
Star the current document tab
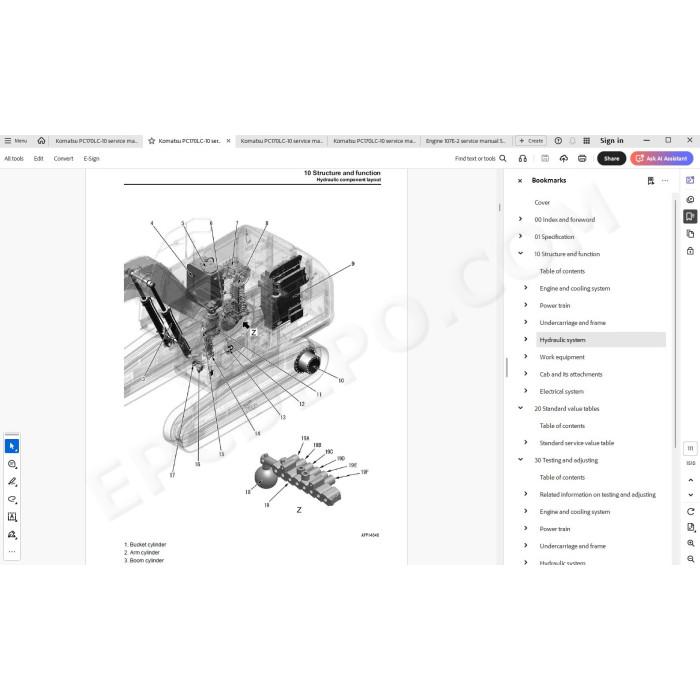(x=151, y=141)
